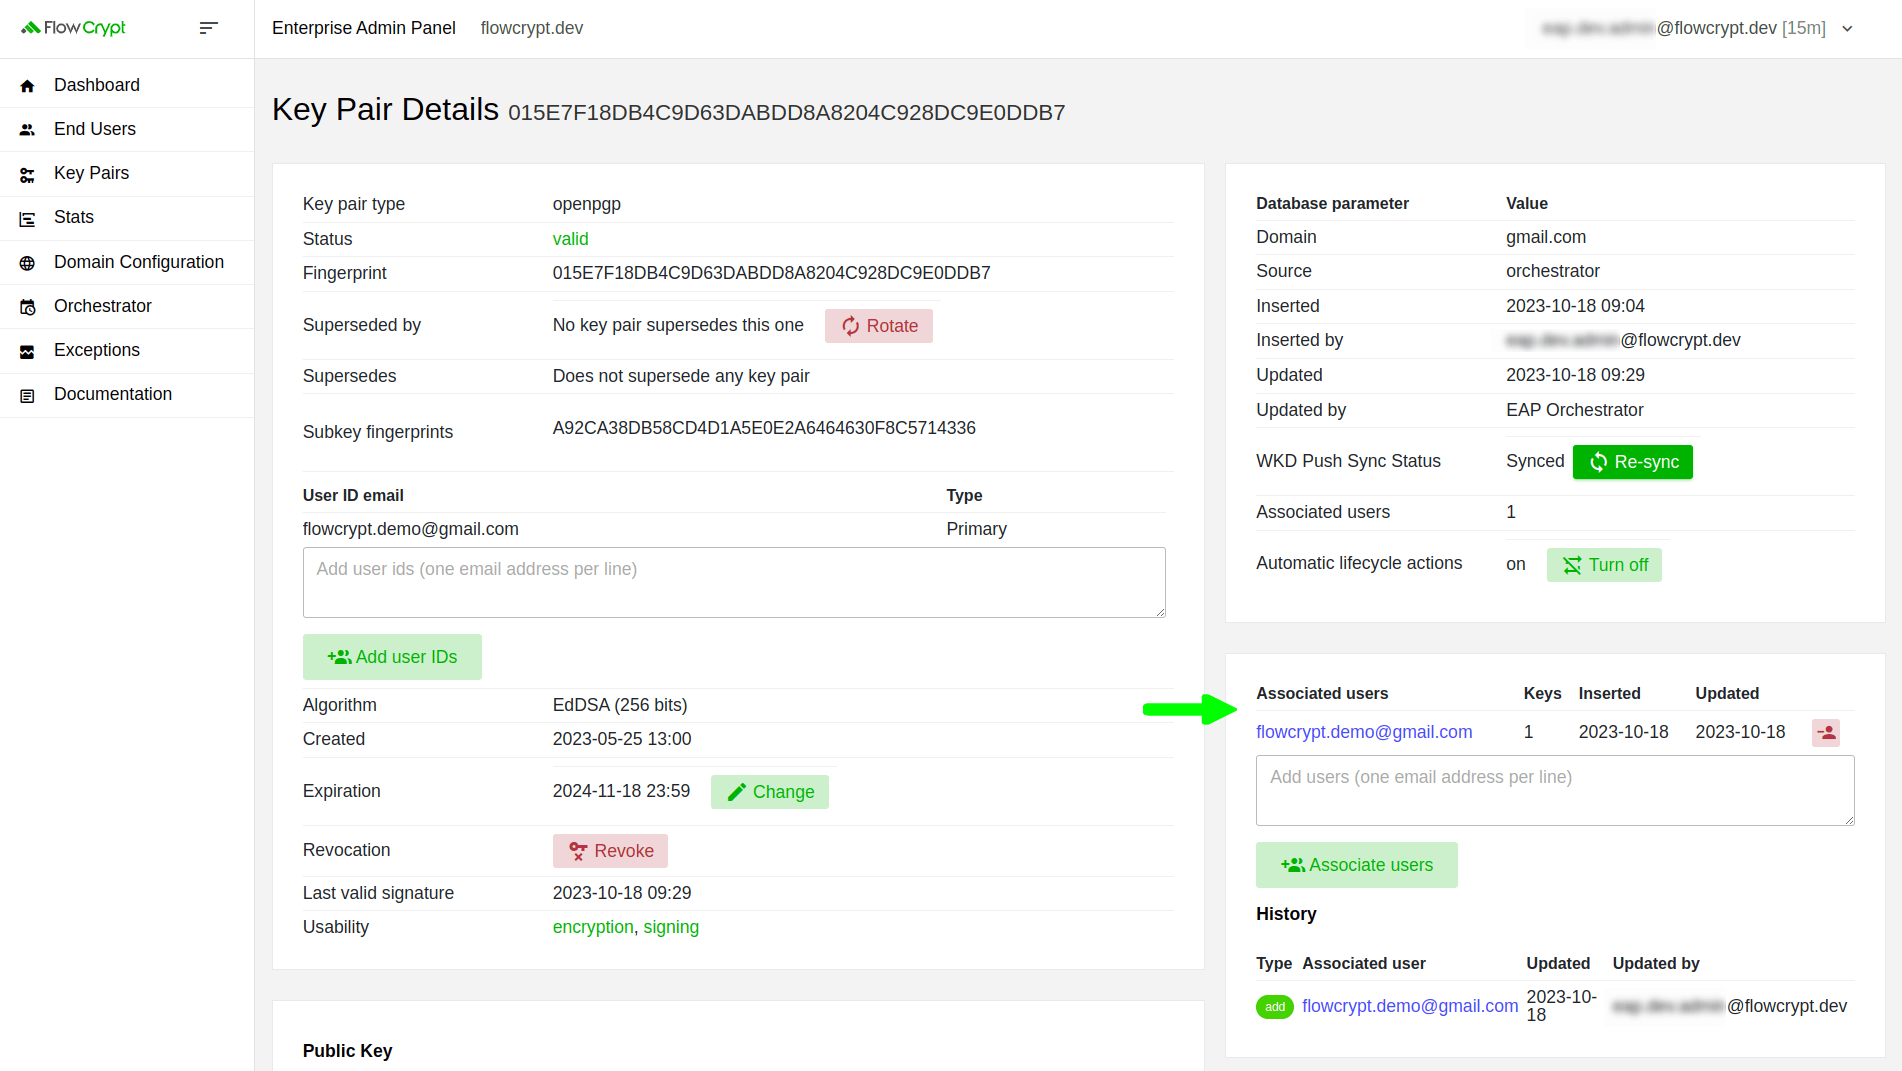This screenshot has height=1071, width=1902.
Task: Click the Dashboard home icon
Action: [27, 86]
